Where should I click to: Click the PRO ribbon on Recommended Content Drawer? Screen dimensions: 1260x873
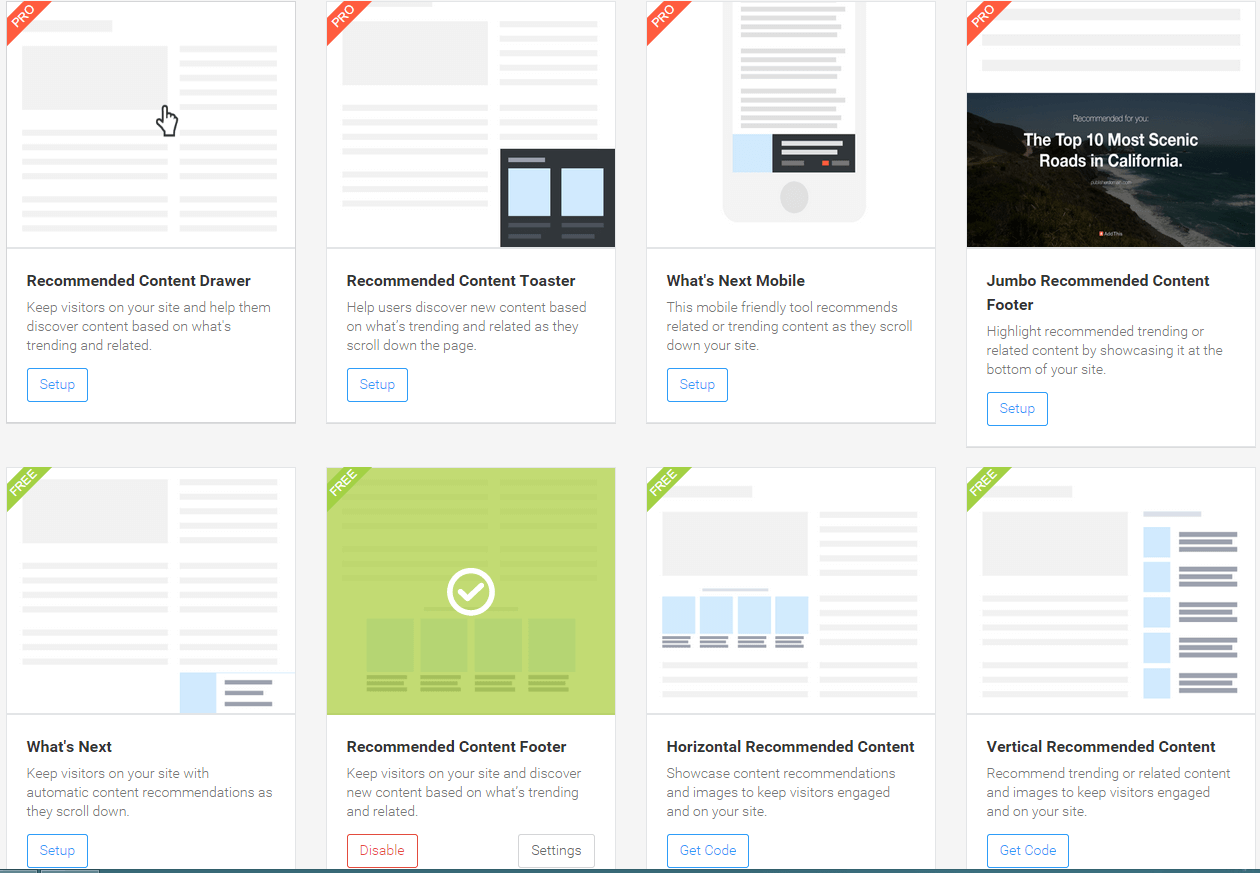[22, 17]
